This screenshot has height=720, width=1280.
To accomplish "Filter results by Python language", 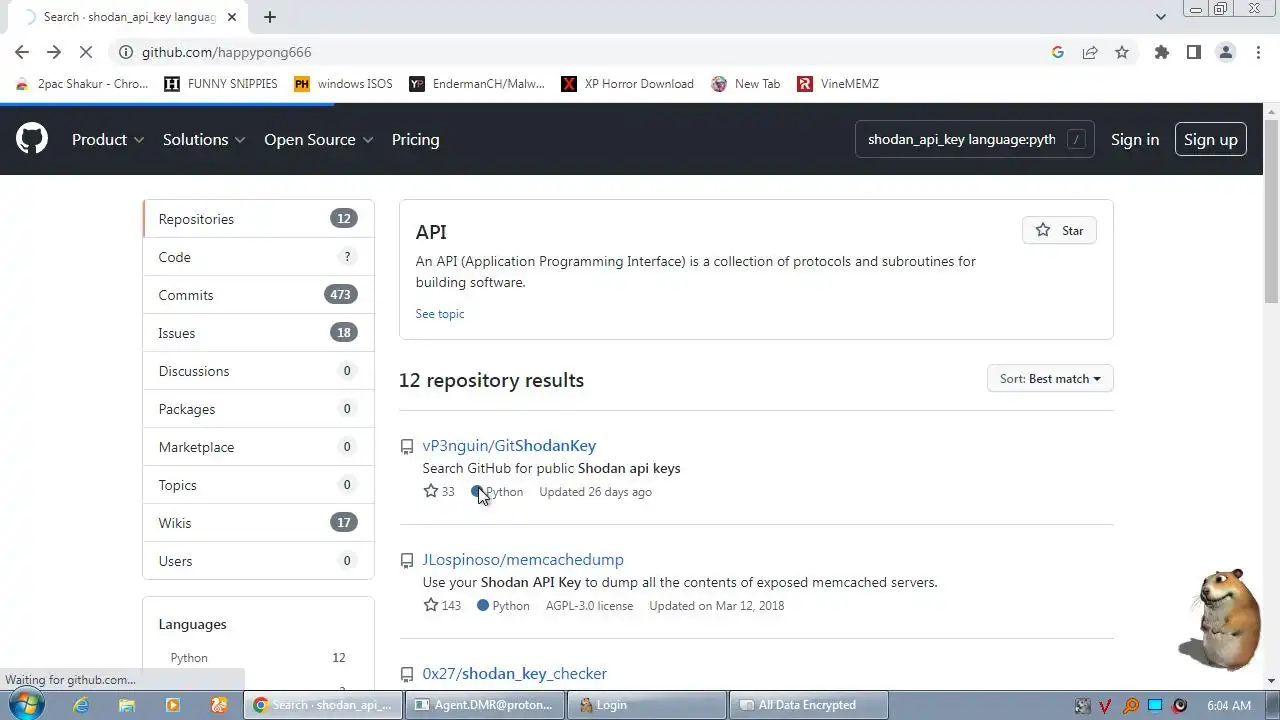I will (258, 657).
